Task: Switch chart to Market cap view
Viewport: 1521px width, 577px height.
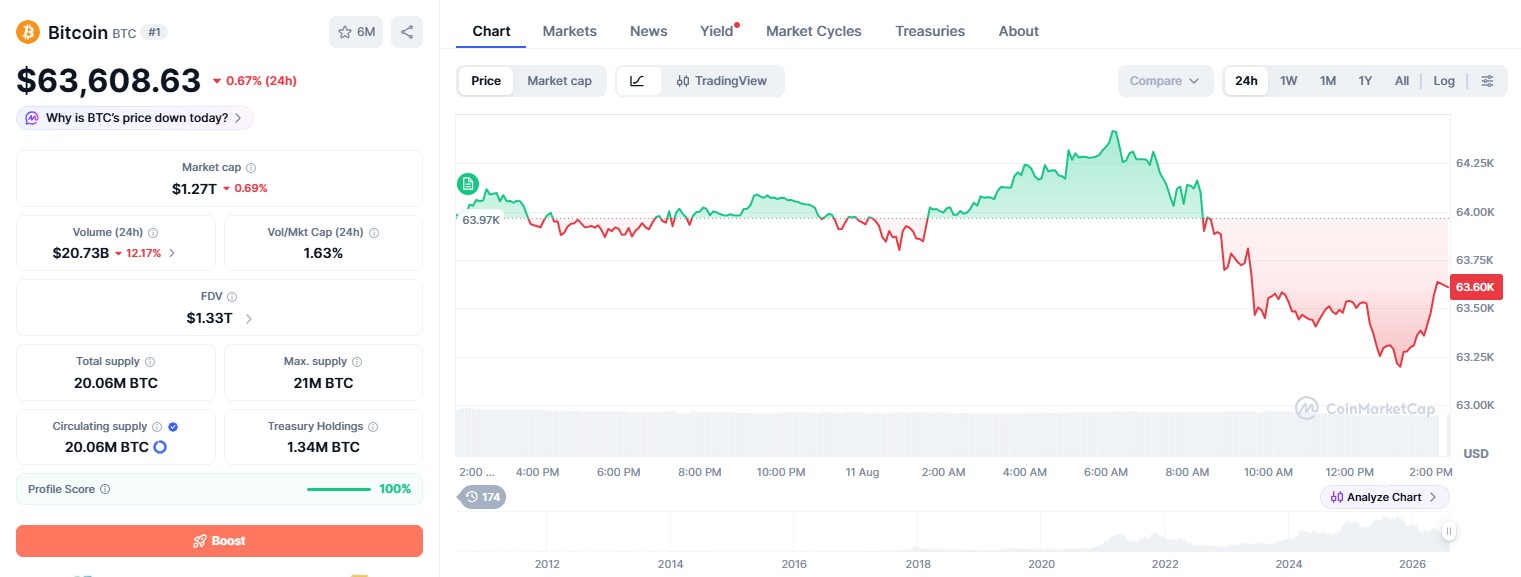Action: coord(559,81)
